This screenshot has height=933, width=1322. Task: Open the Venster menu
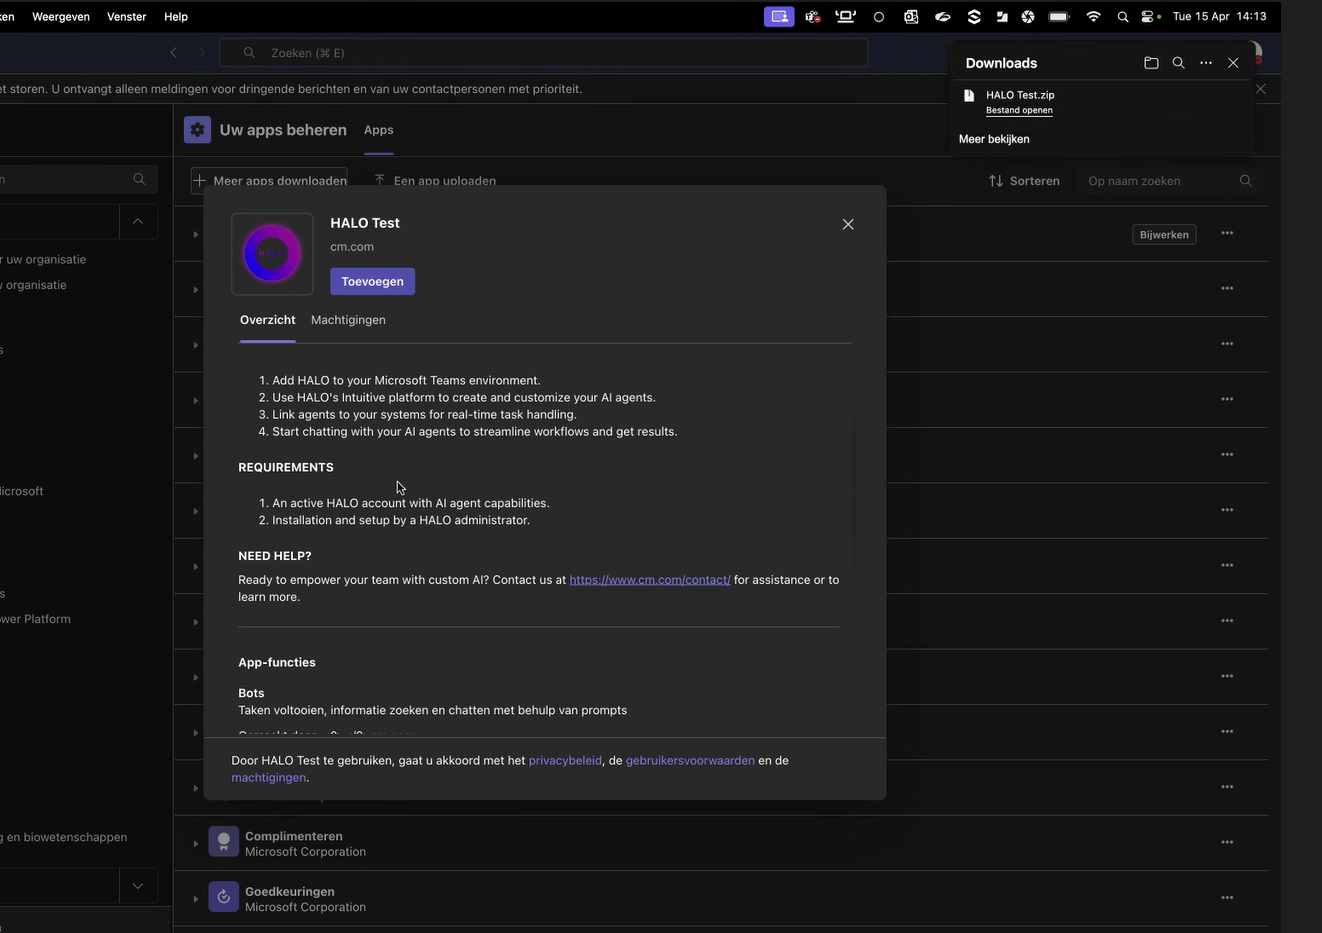pyautogui.click(x=126, y=16)
